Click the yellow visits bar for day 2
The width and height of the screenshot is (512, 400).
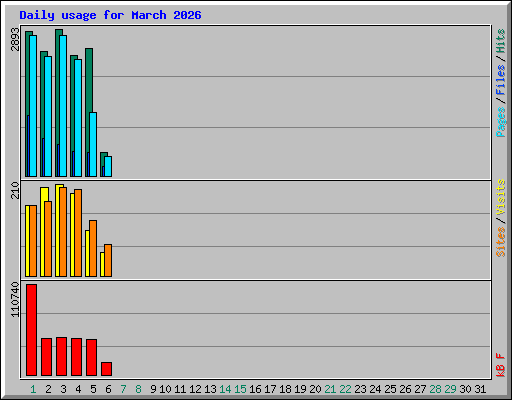click(x=43, y=232)
